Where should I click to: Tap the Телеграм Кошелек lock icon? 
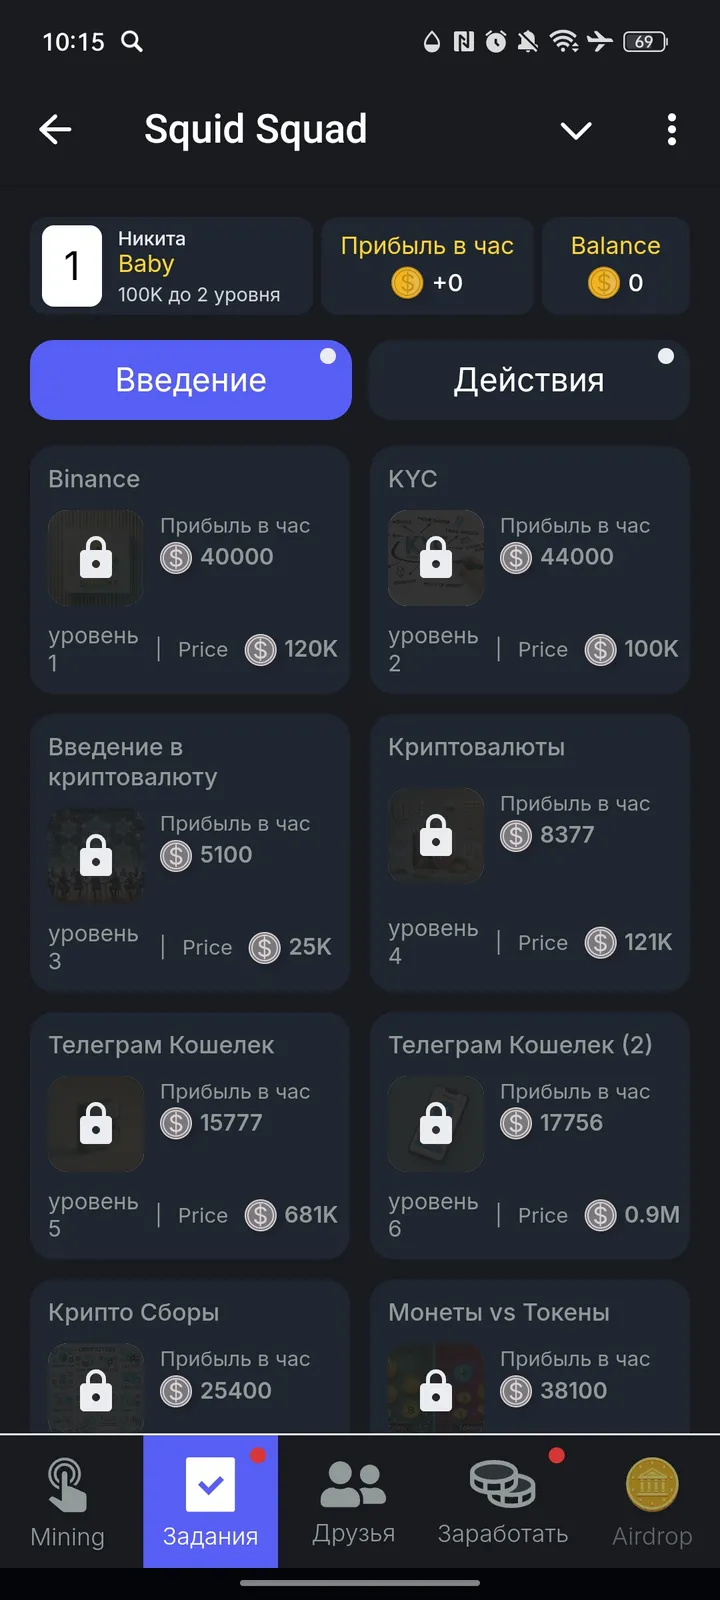96,1124
